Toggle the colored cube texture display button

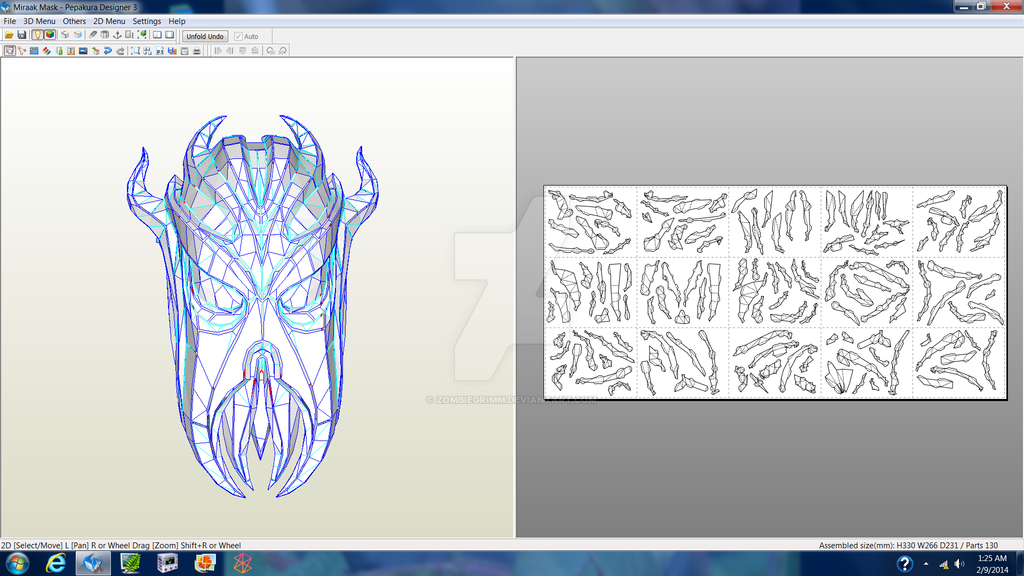(50, 35)
